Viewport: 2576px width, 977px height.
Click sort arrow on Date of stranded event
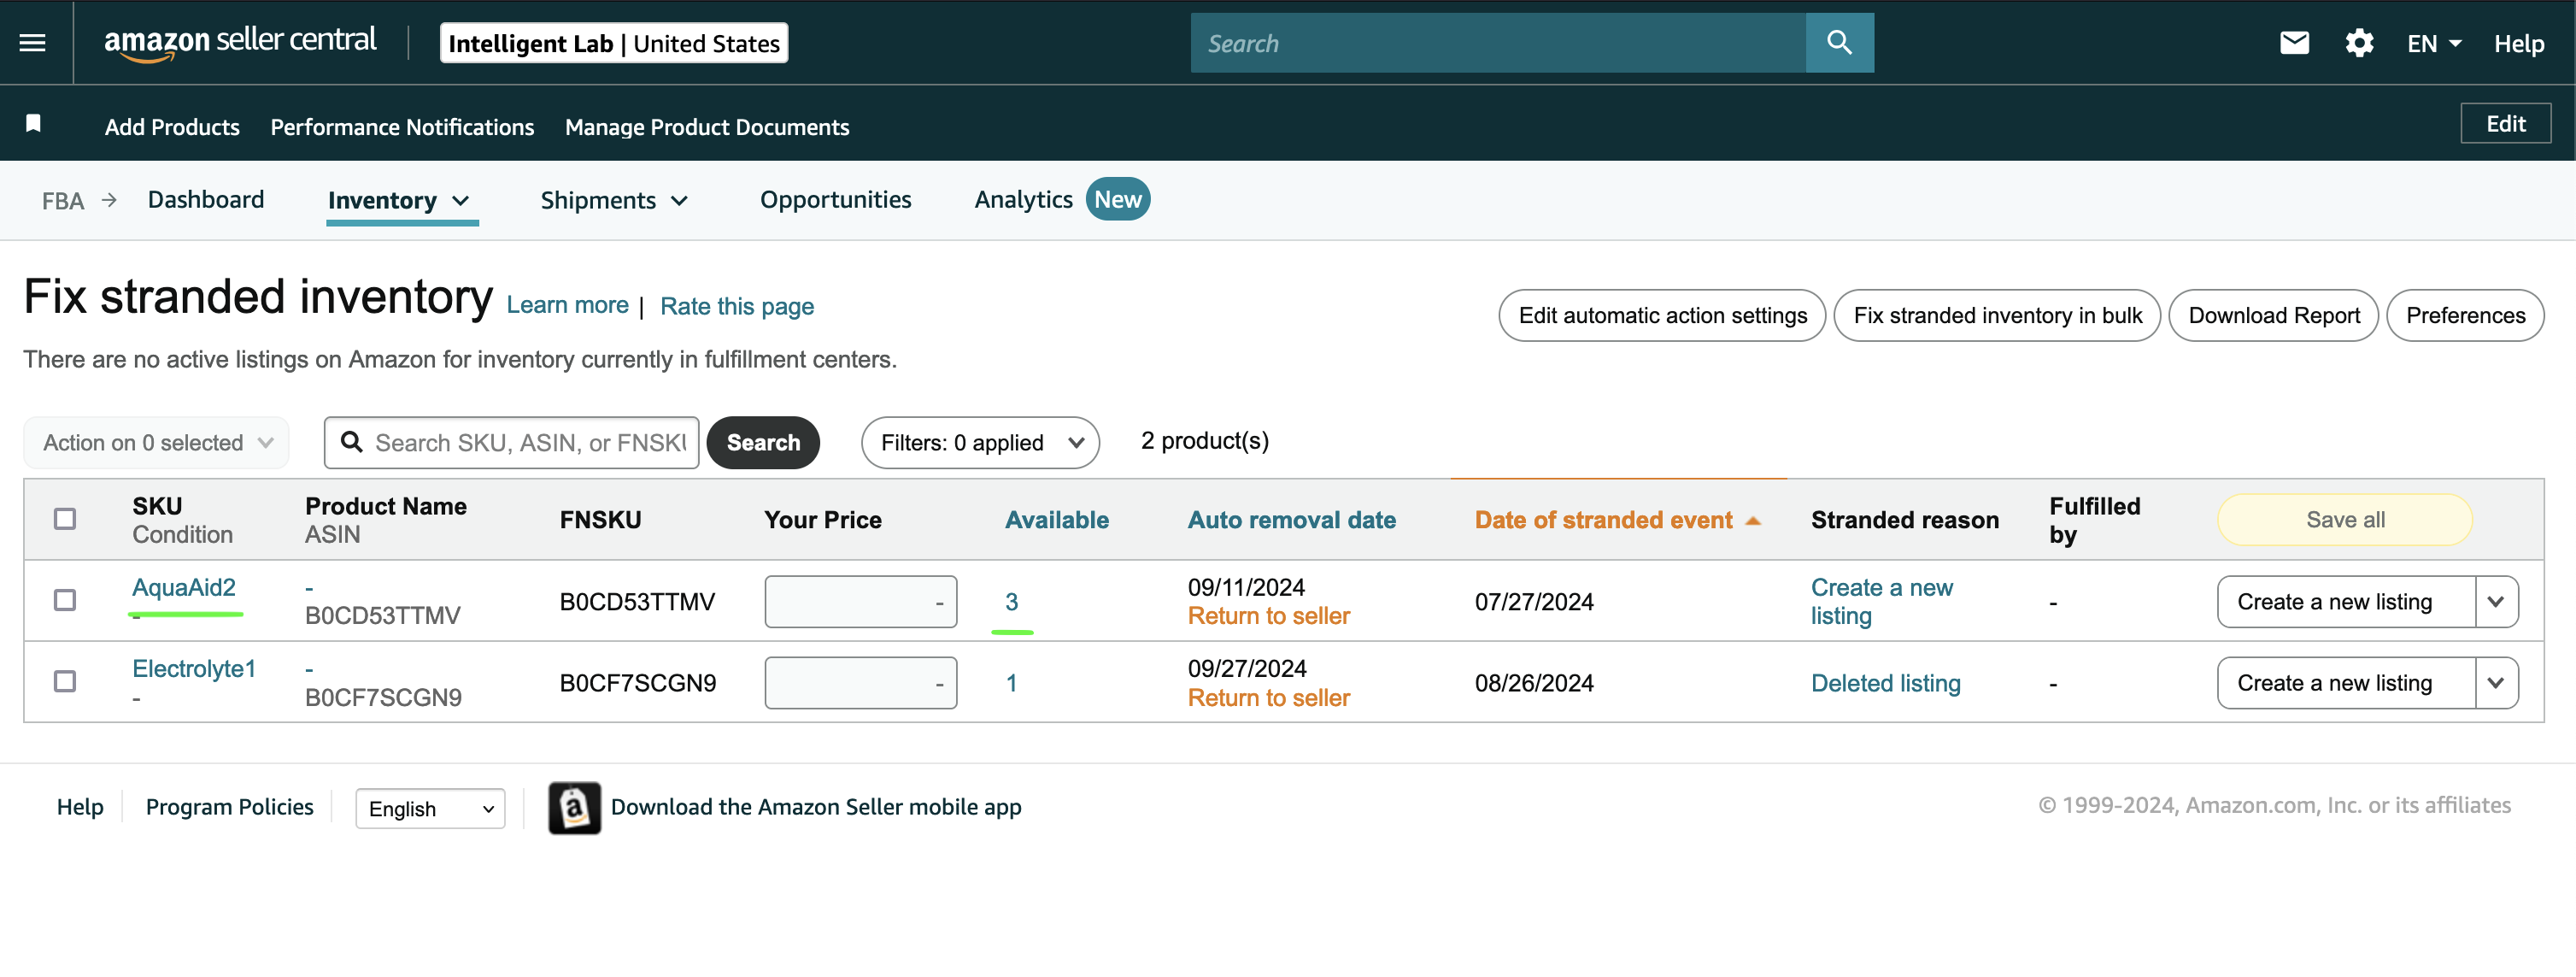pyautogui.click(x=1753, y=520)
